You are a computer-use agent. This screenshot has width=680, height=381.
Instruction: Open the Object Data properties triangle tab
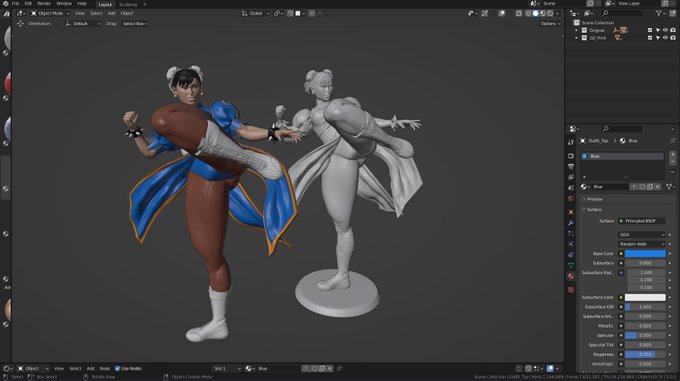point(571,265)
